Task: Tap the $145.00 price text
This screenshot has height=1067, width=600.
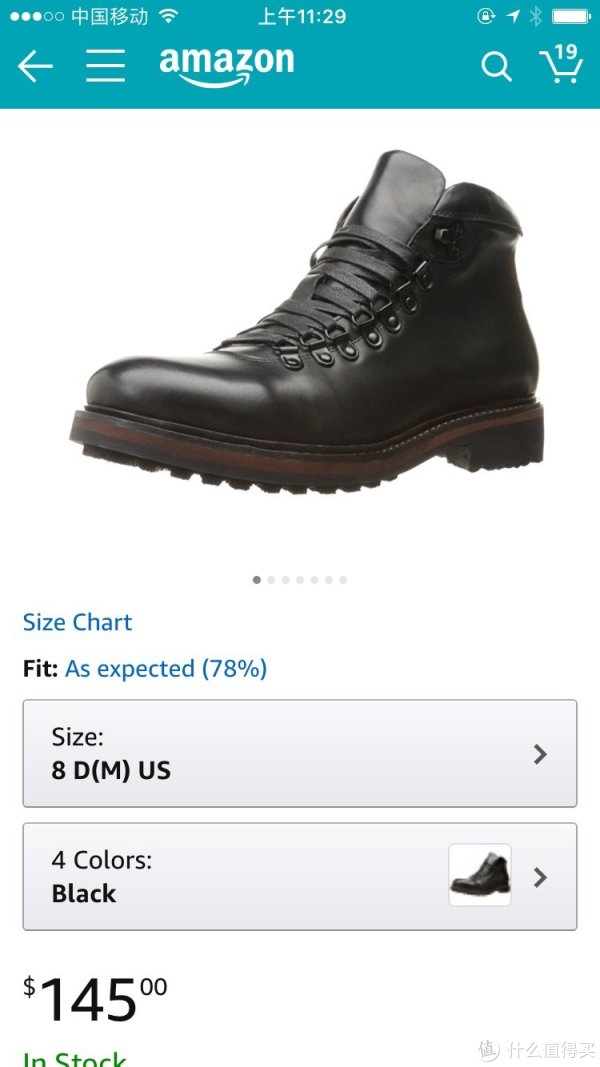Action: [x=95, y=999]
